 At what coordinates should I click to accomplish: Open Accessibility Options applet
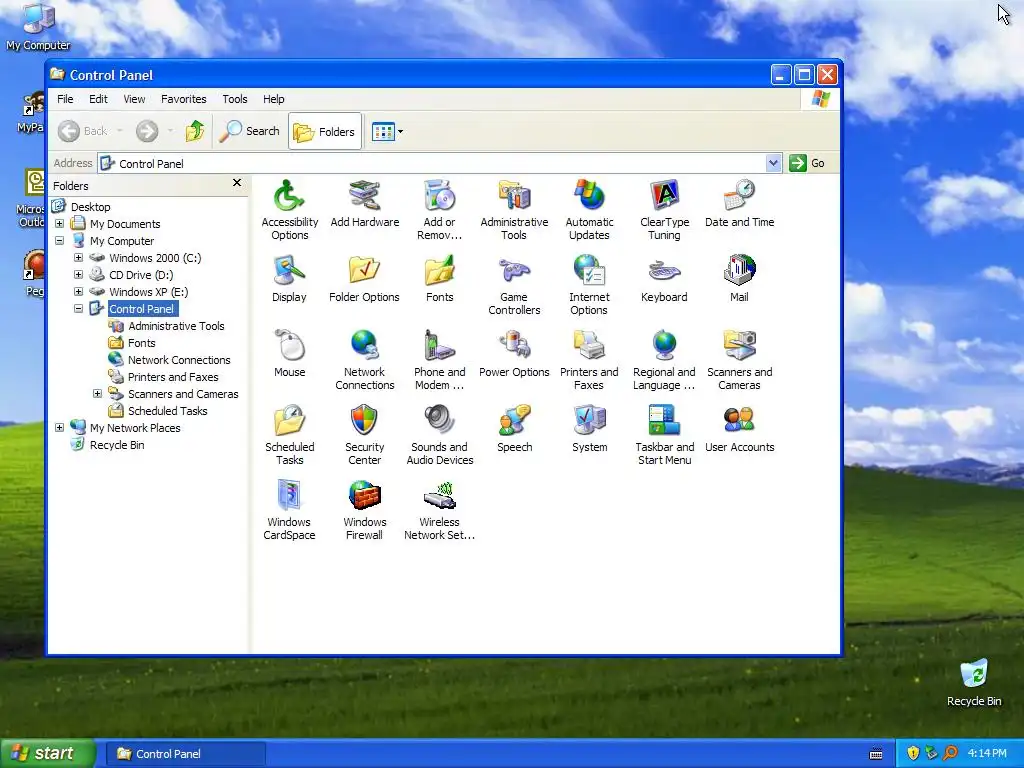pos(289,210)
